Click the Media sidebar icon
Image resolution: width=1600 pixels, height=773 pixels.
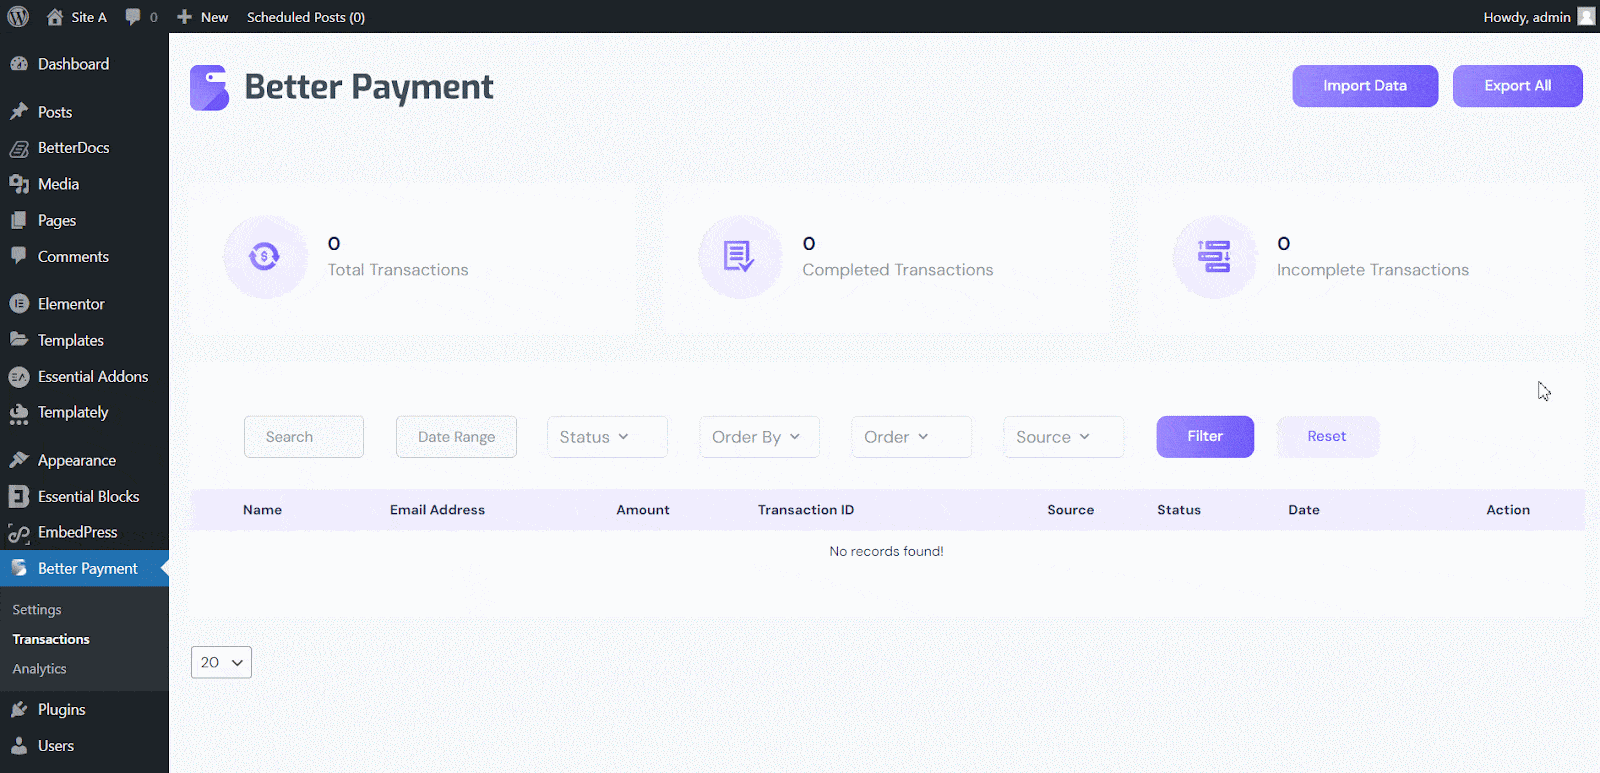[x=19, y=184]
